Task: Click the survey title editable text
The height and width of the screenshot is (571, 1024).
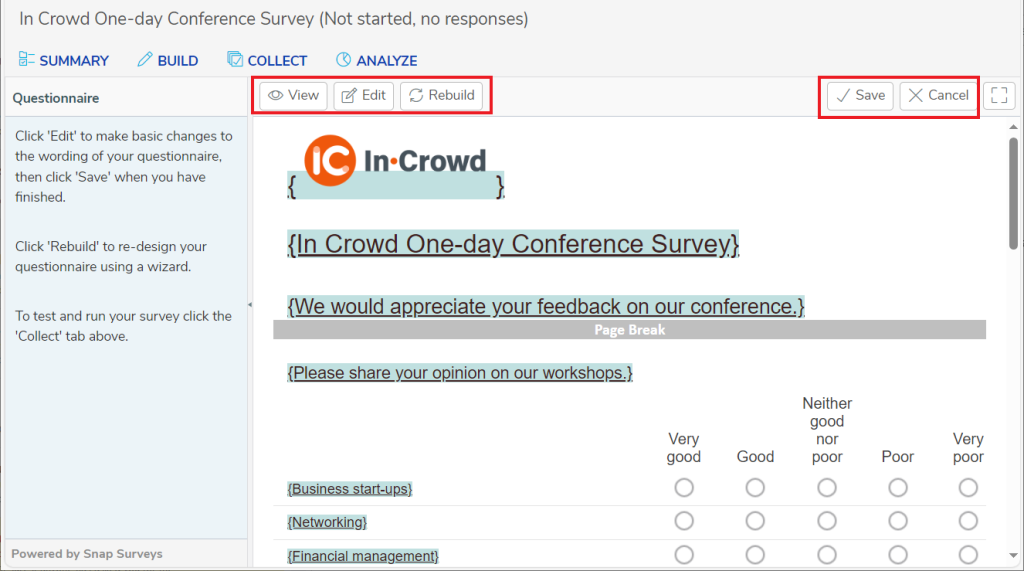Action: tap(513, 244)
